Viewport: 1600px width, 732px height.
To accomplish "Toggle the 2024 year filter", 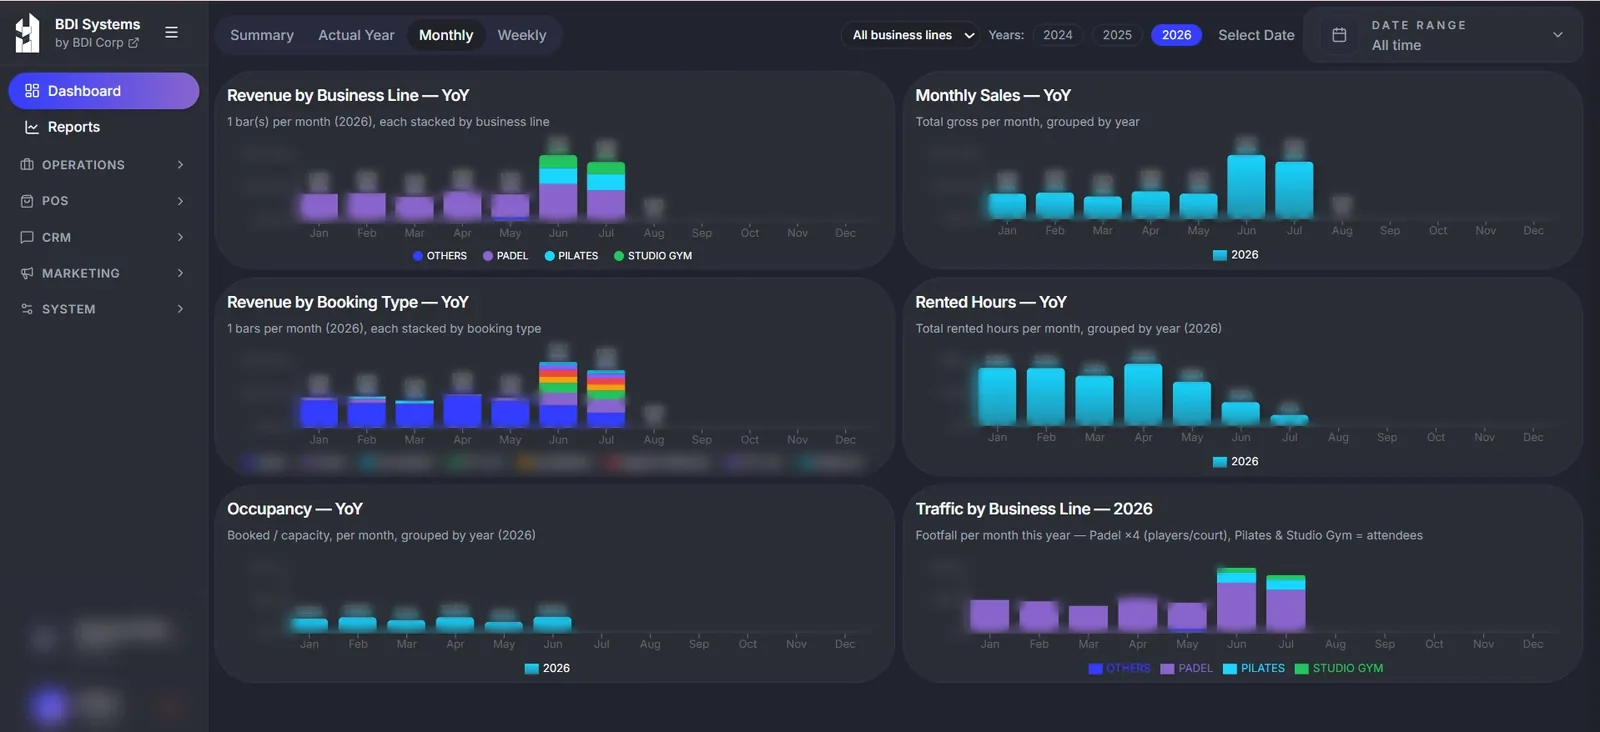I will [x=1058, y=35].
